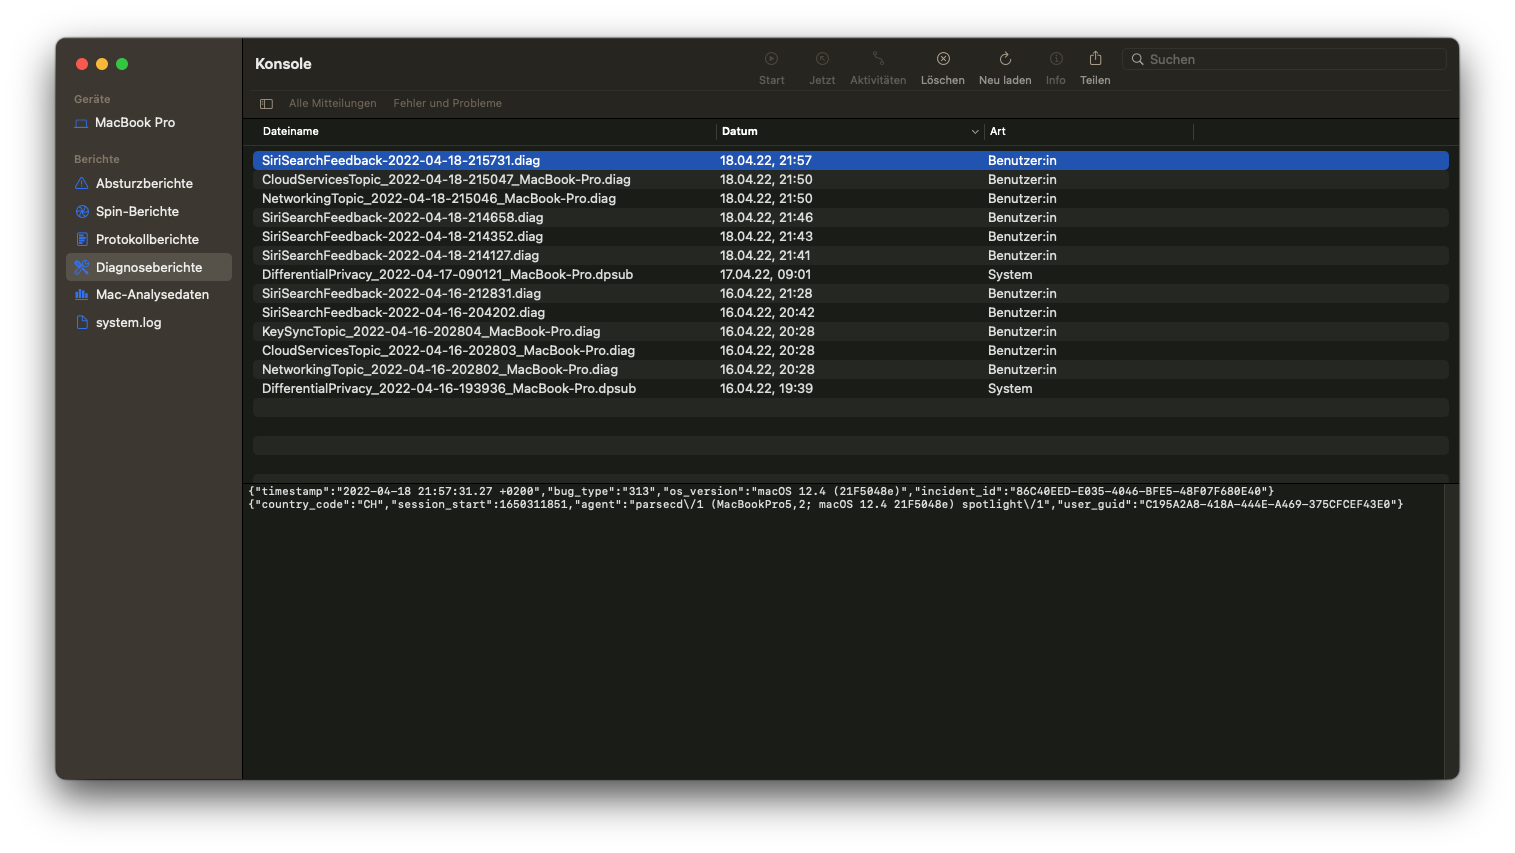Click the Info toolbar icon
Image resolution: width=1515 pixels, height=853 pixels.
(1055, 59)
